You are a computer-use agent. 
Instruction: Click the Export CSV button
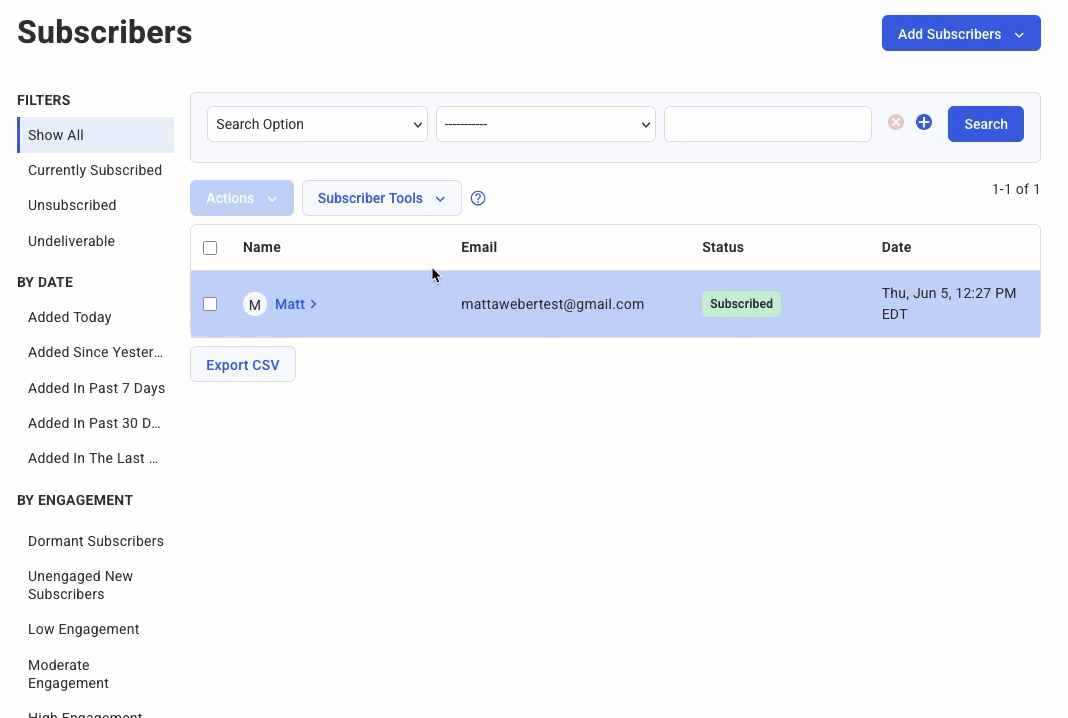pos(243,365)
